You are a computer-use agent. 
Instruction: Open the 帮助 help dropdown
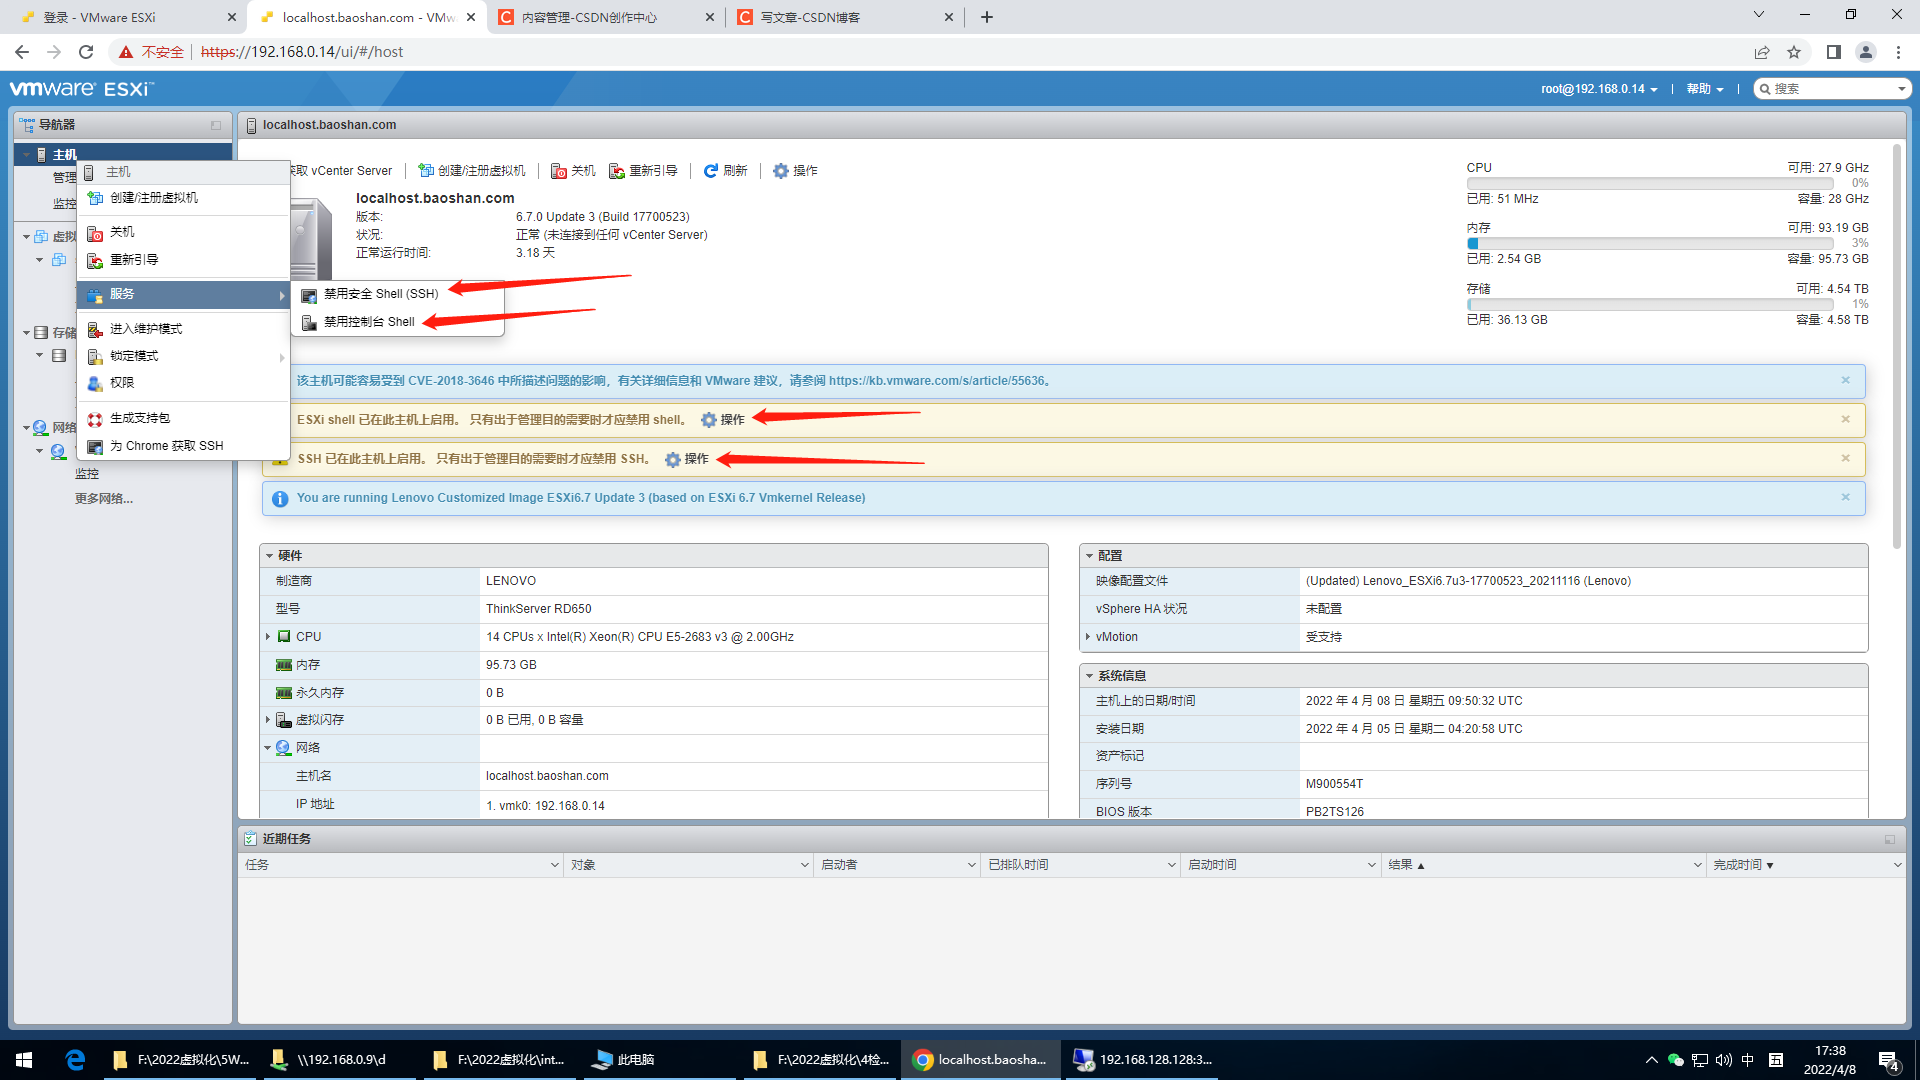coord(1704,89)
